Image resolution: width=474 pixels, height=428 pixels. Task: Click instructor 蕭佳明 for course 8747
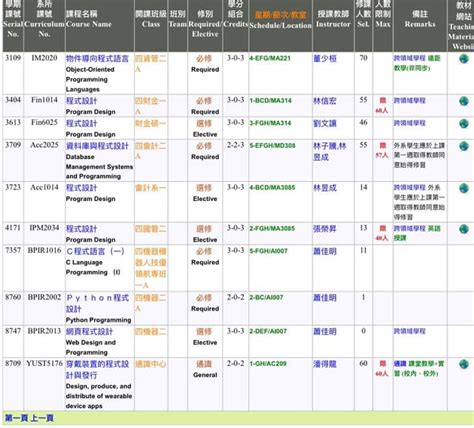(325, 332)
